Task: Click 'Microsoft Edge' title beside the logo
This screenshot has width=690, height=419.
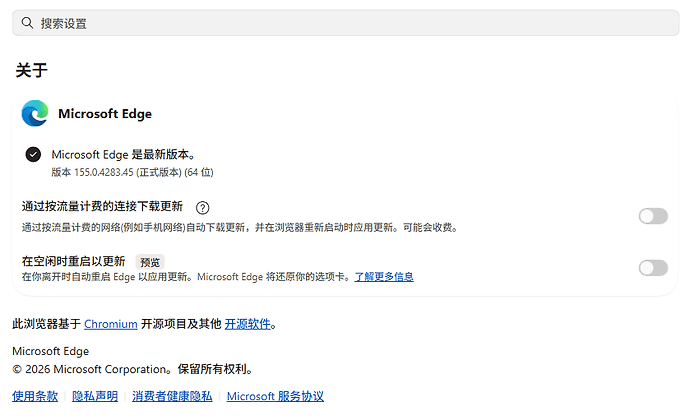Action: [x=105, y=114]
